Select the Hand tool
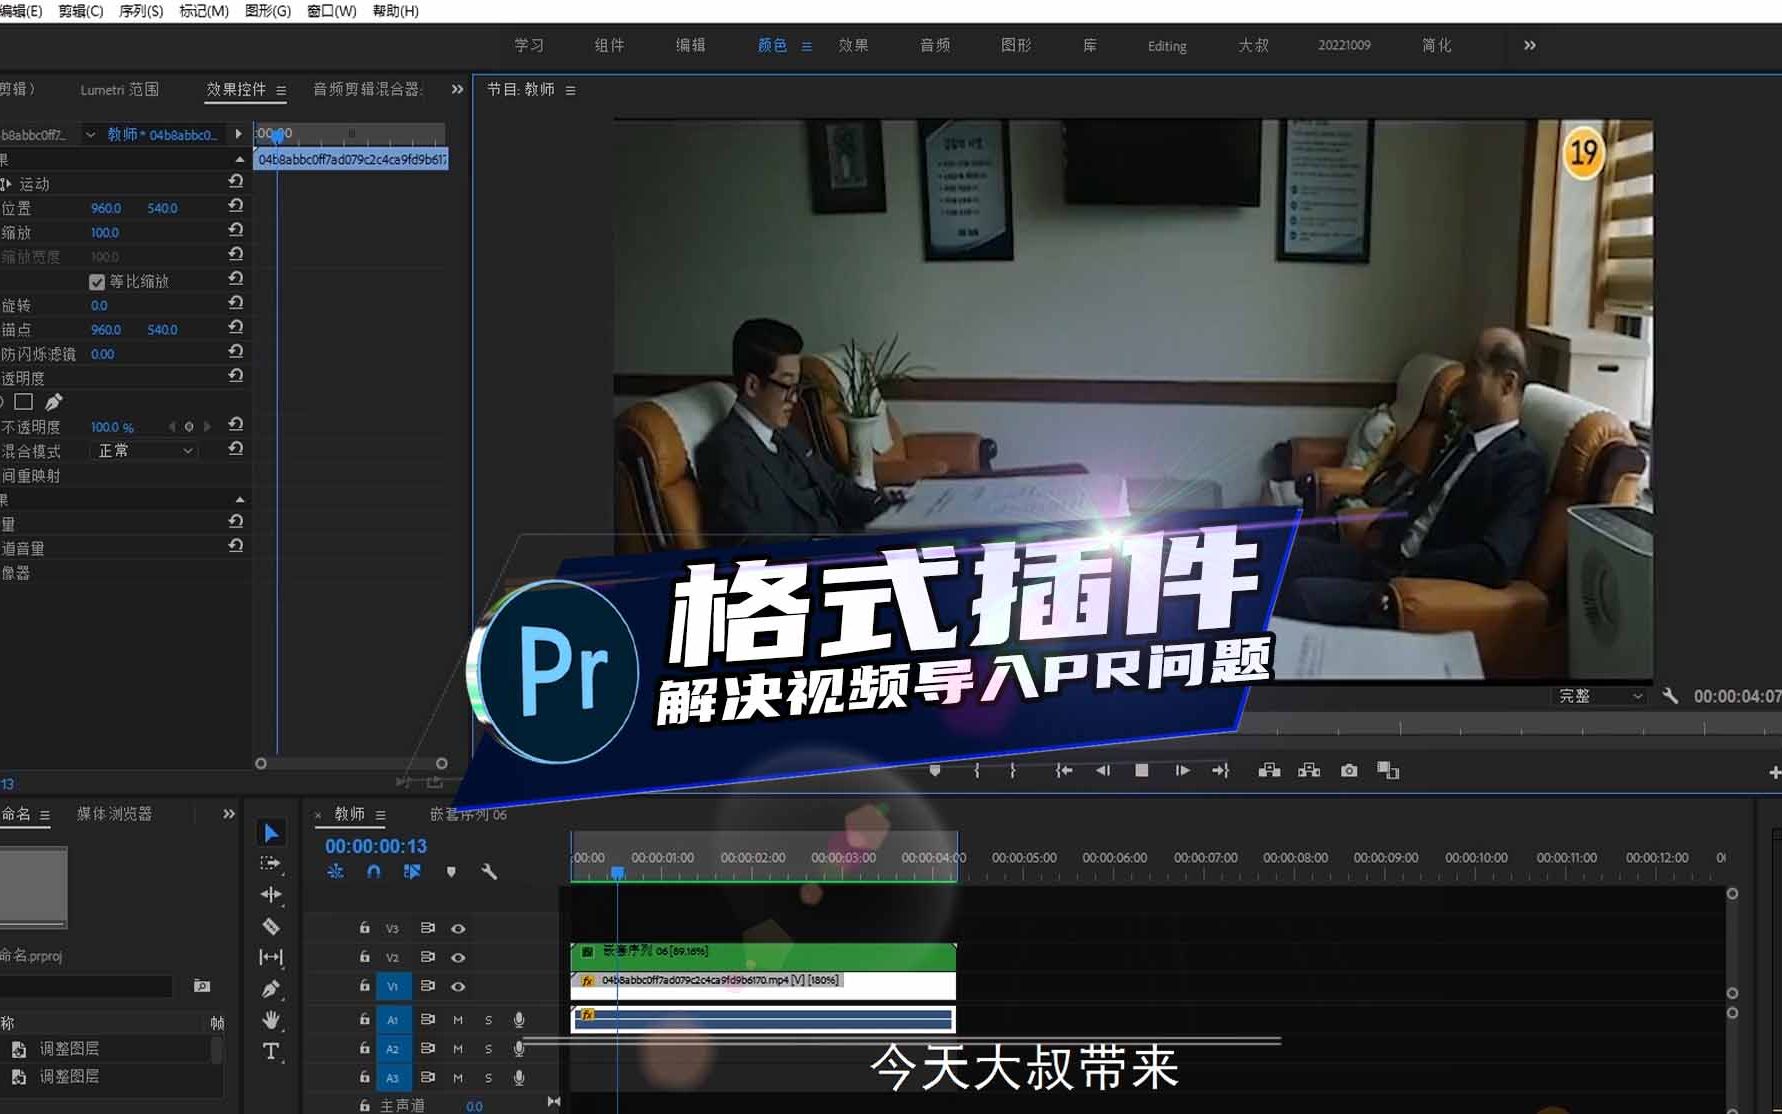The width and height of the screenshot is (1782, 1114). [x=270, y=1020]
